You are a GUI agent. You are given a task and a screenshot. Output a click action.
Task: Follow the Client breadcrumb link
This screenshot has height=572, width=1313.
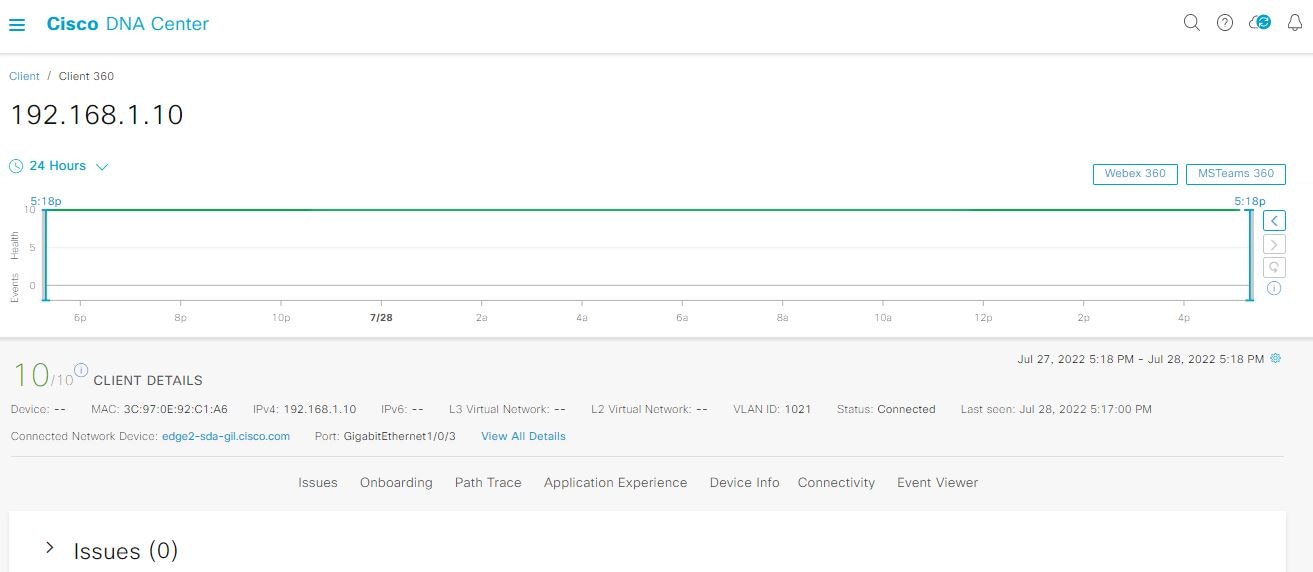(24, 76)
